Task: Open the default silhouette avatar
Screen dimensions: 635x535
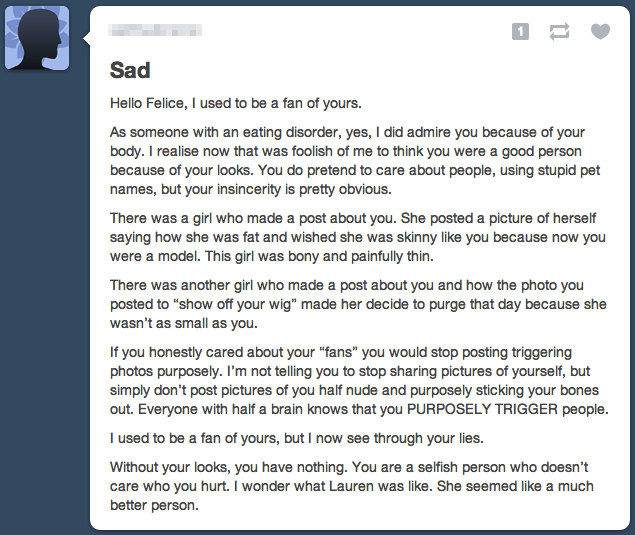Action: coord(37,38)
